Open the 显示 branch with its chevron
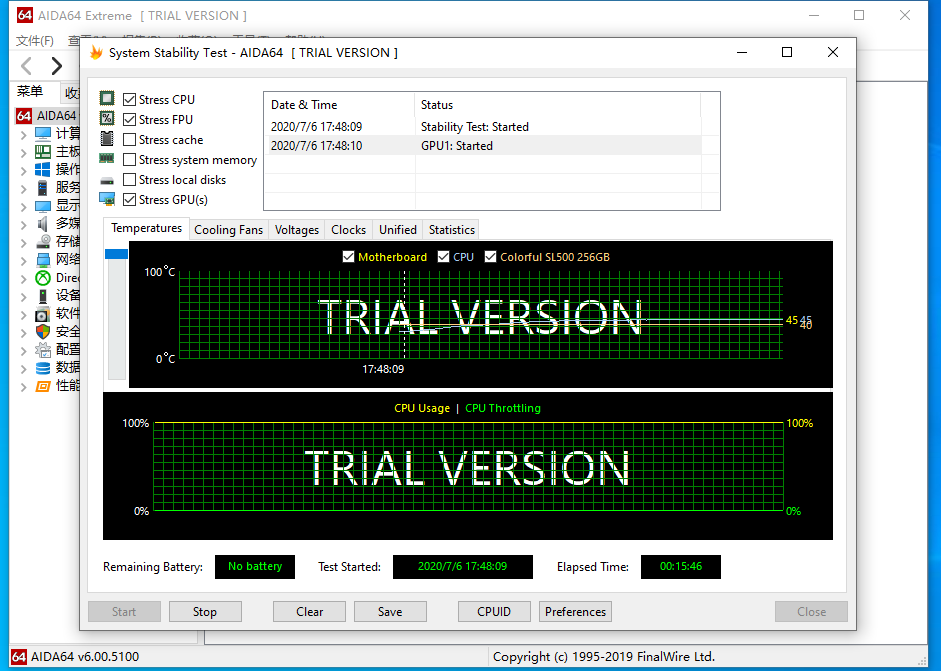The image size is (941, 671). [x=23, y=206]
